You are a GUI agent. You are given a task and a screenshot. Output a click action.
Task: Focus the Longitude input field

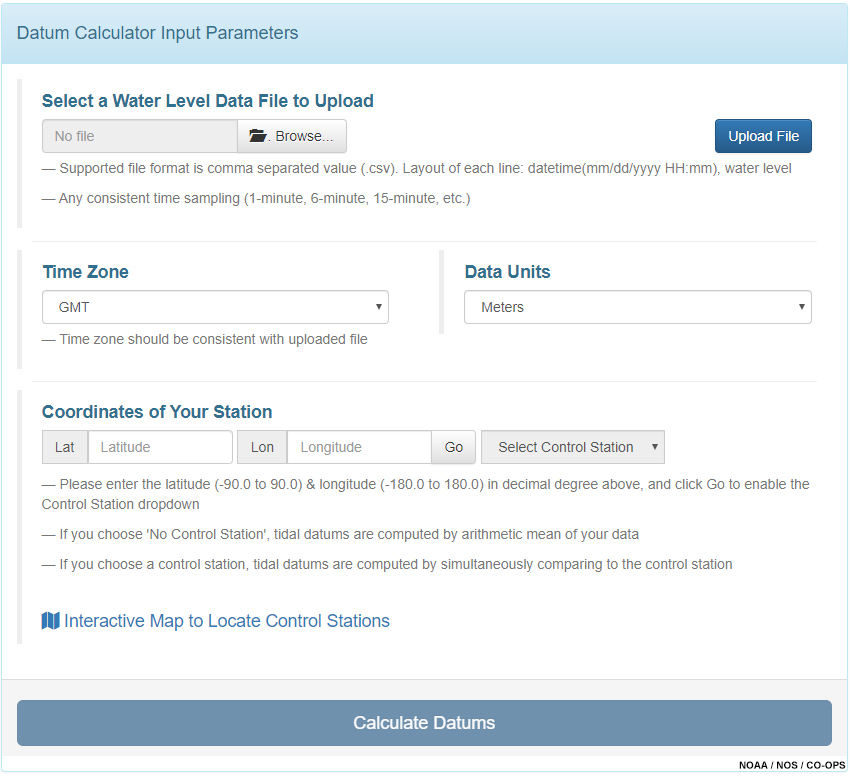pos(359,447)
